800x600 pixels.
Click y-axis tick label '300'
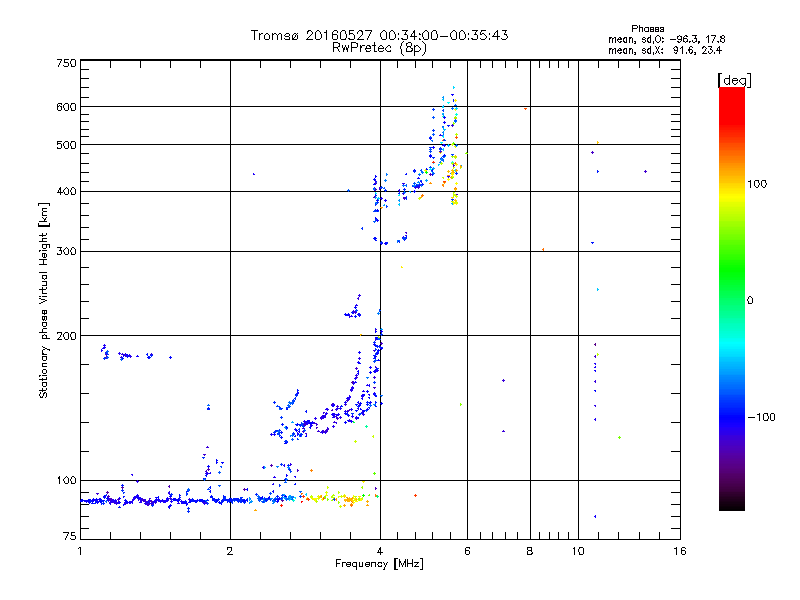(x=66, y=252)
